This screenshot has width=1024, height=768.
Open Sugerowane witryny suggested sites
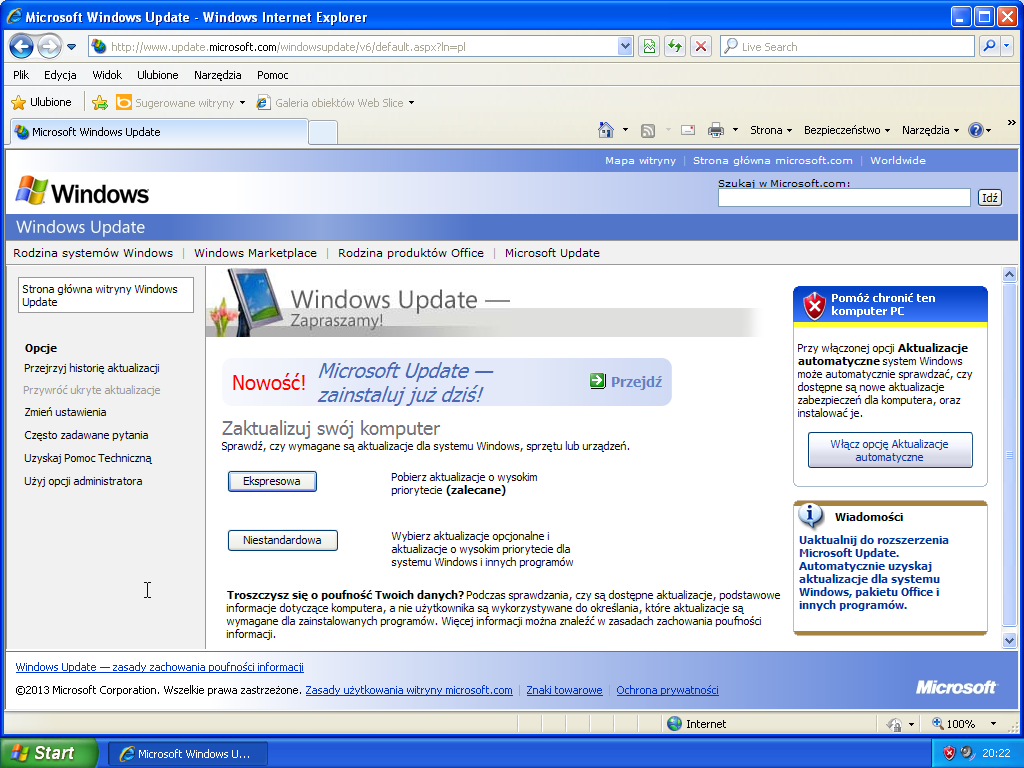click(x=180, y=103)
